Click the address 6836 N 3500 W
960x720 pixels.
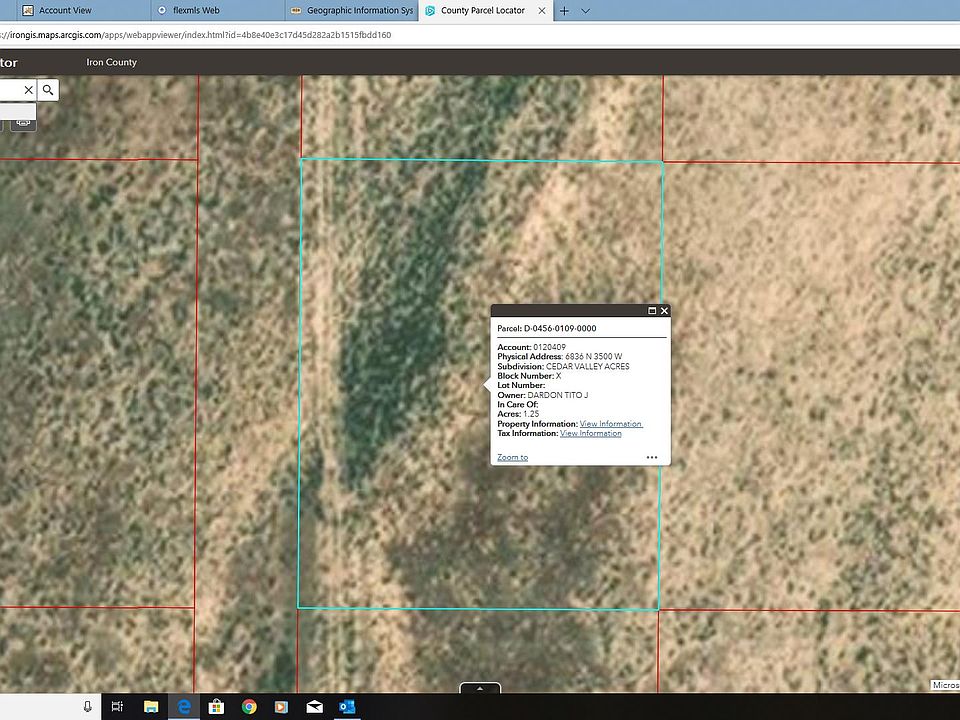pyautogui.click(x=593, y=356)
